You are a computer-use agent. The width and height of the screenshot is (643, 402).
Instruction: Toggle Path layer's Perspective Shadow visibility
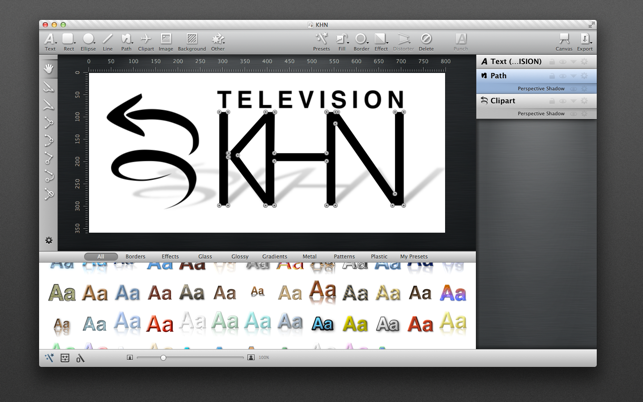tap(574, 89)
